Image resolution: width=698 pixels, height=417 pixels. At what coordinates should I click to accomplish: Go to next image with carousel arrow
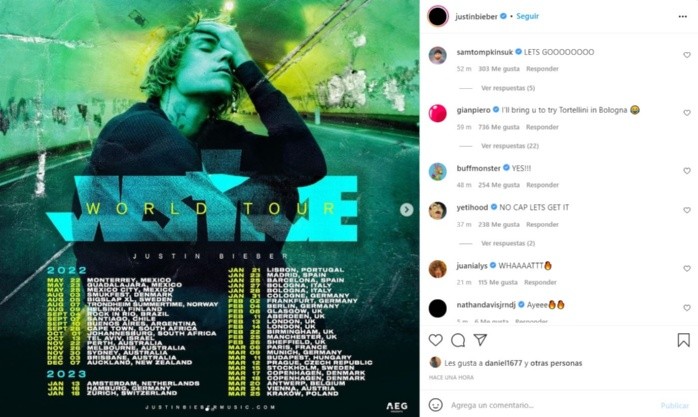click(x=406, y=210)
